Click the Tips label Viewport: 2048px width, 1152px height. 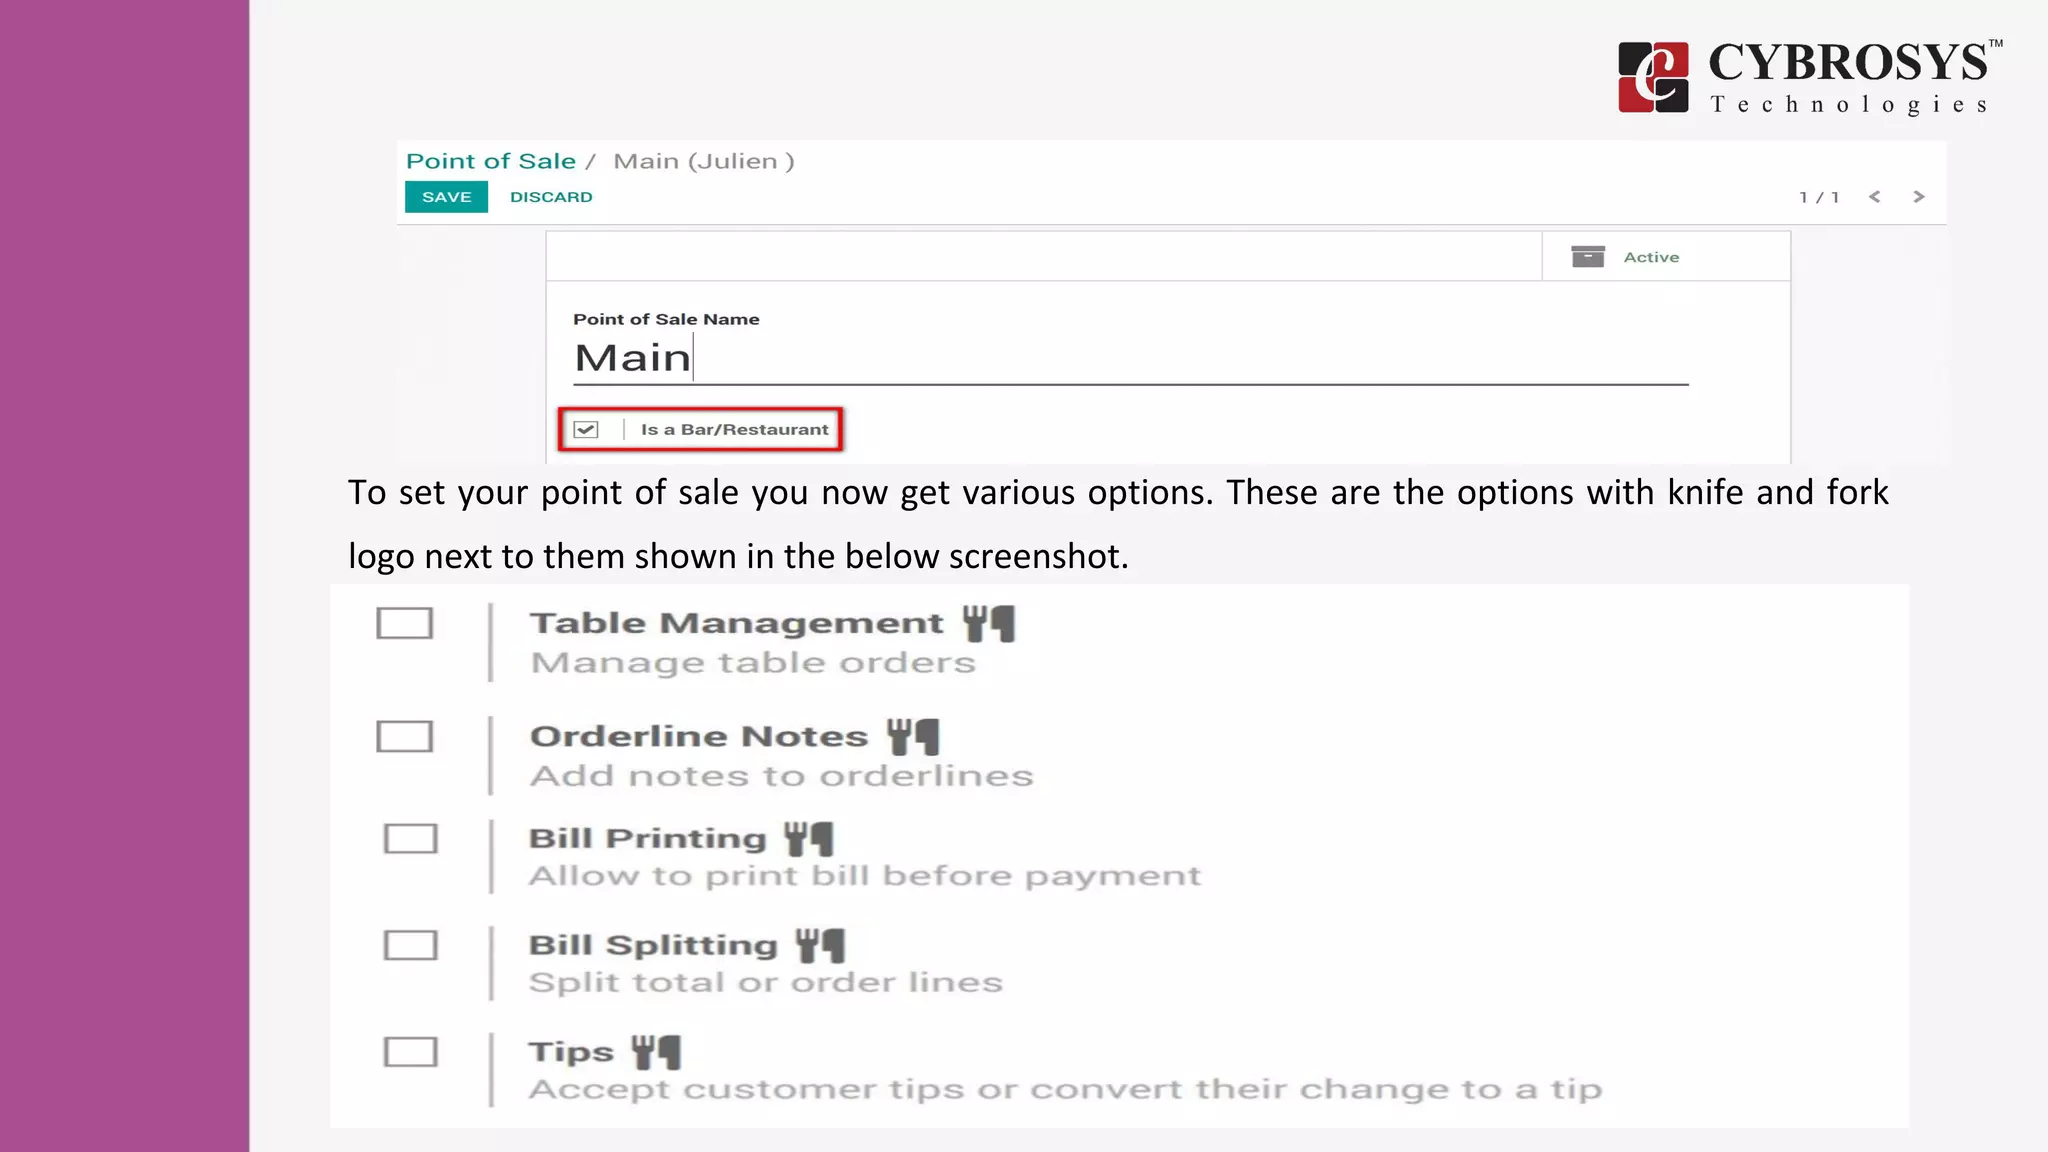(x=571, y=1053)
